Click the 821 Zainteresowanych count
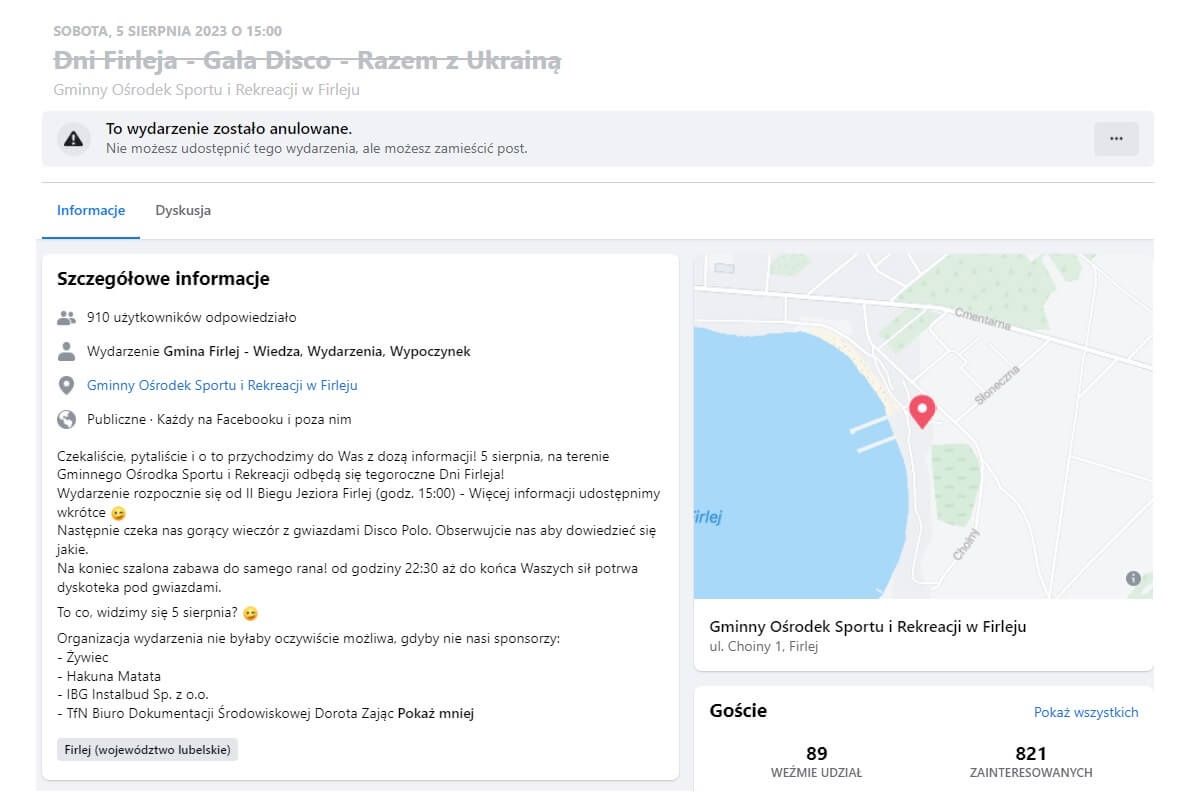1200x800 pixels. (1031, 761)
